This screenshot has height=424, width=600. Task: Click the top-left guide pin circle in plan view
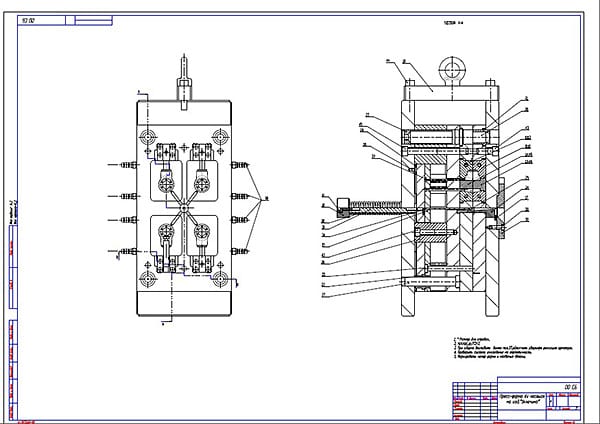pos(149,135)
